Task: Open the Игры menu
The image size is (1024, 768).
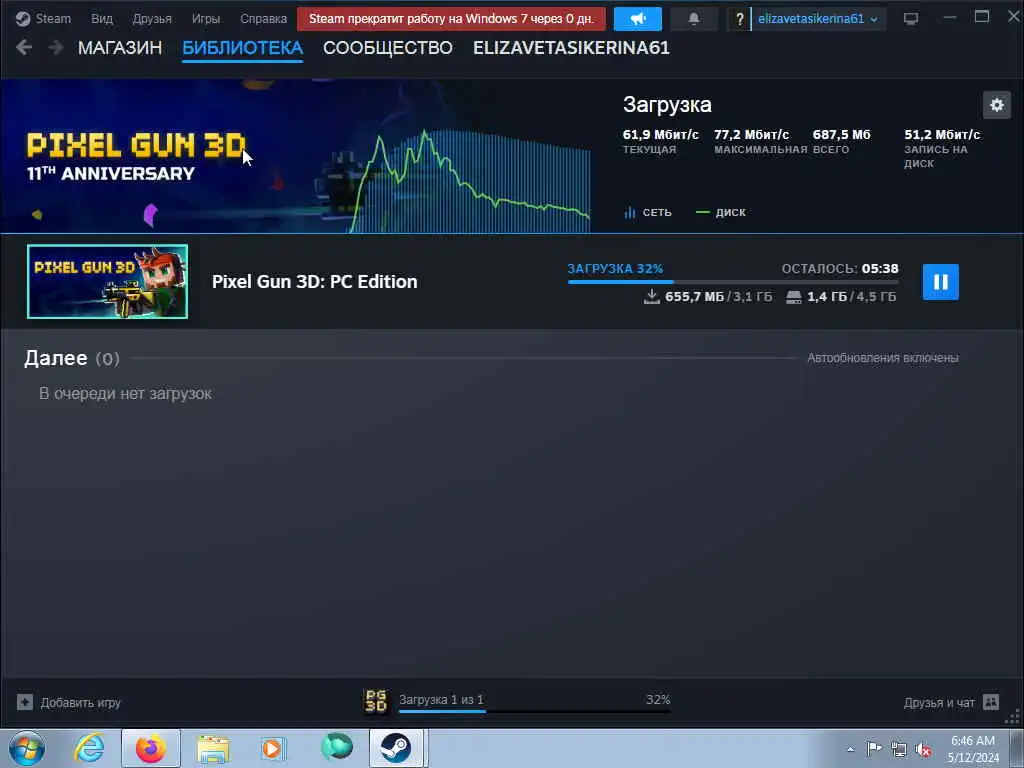Action: 206,18
